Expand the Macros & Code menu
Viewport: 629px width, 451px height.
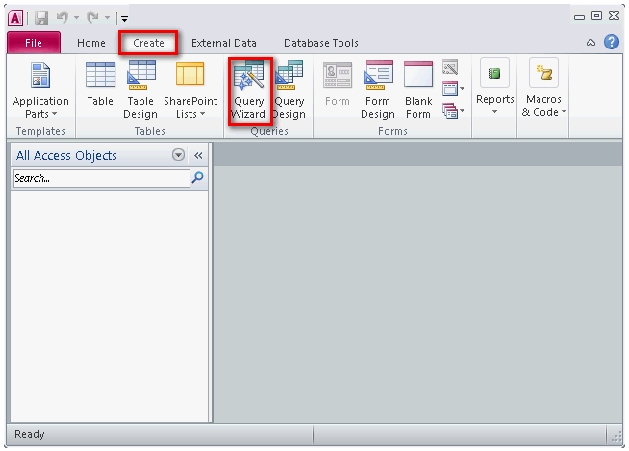point(544,87)
